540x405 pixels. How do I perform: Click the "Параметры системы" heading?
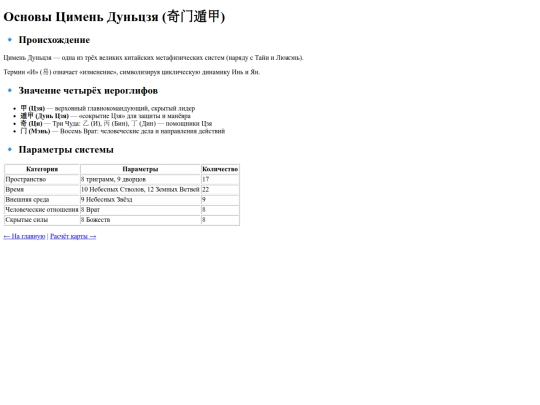pos(66,149)
